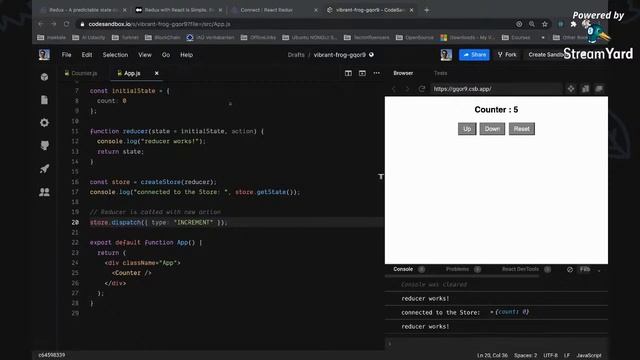Open the deployment rocket icon in the sidebar
This screenshot has width=640, height=360.
[x=44, y=169]
